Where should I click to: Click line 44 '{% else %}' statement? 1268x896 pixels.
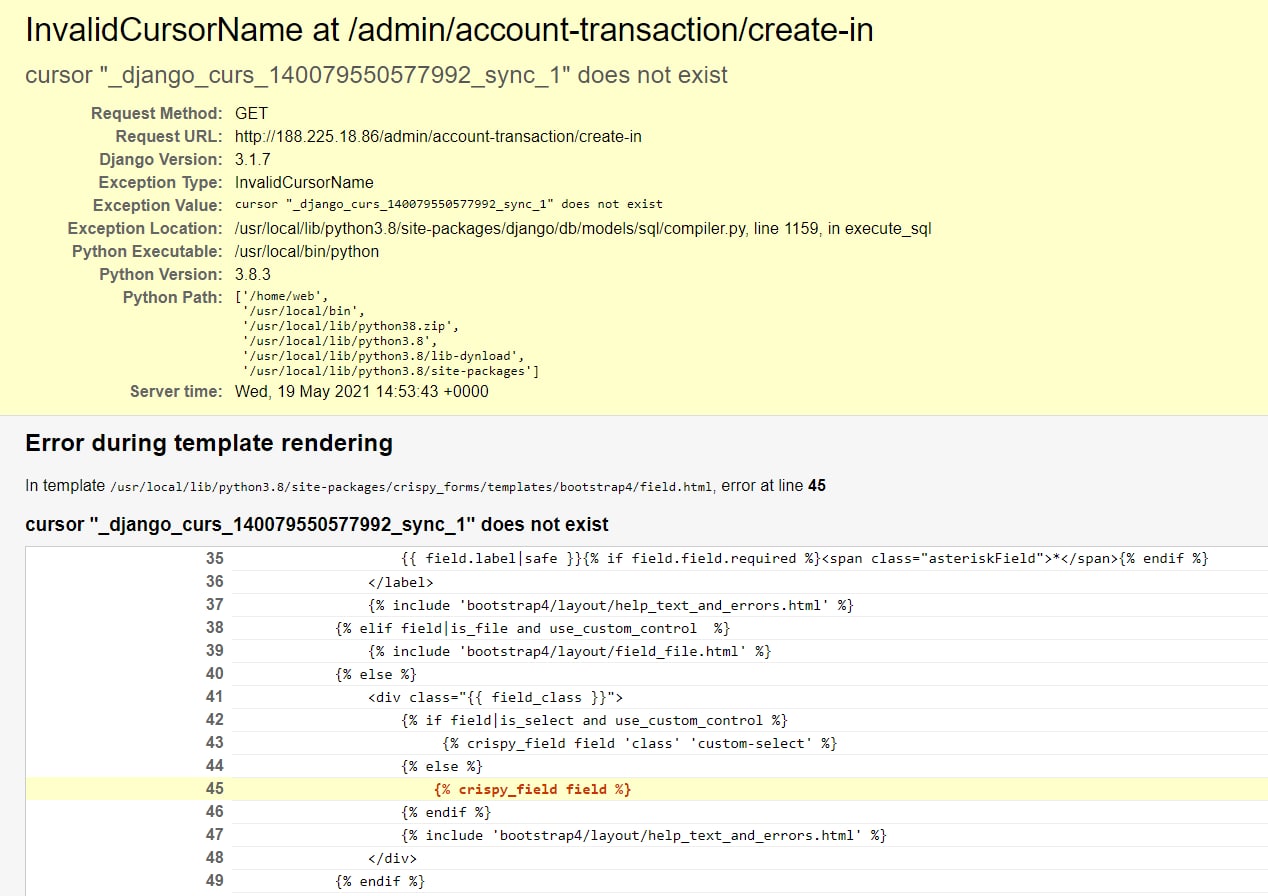coord(441,766)
